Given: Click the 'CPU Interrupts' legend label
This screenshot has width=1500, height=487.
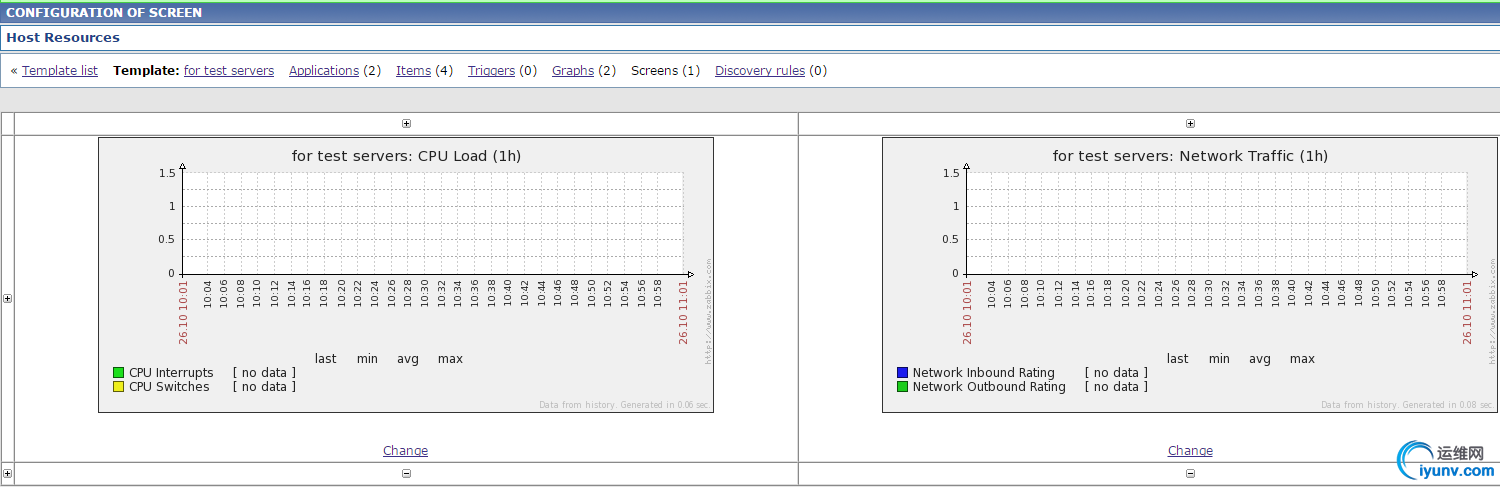Looking at the screenshot, I should point(171,373).
